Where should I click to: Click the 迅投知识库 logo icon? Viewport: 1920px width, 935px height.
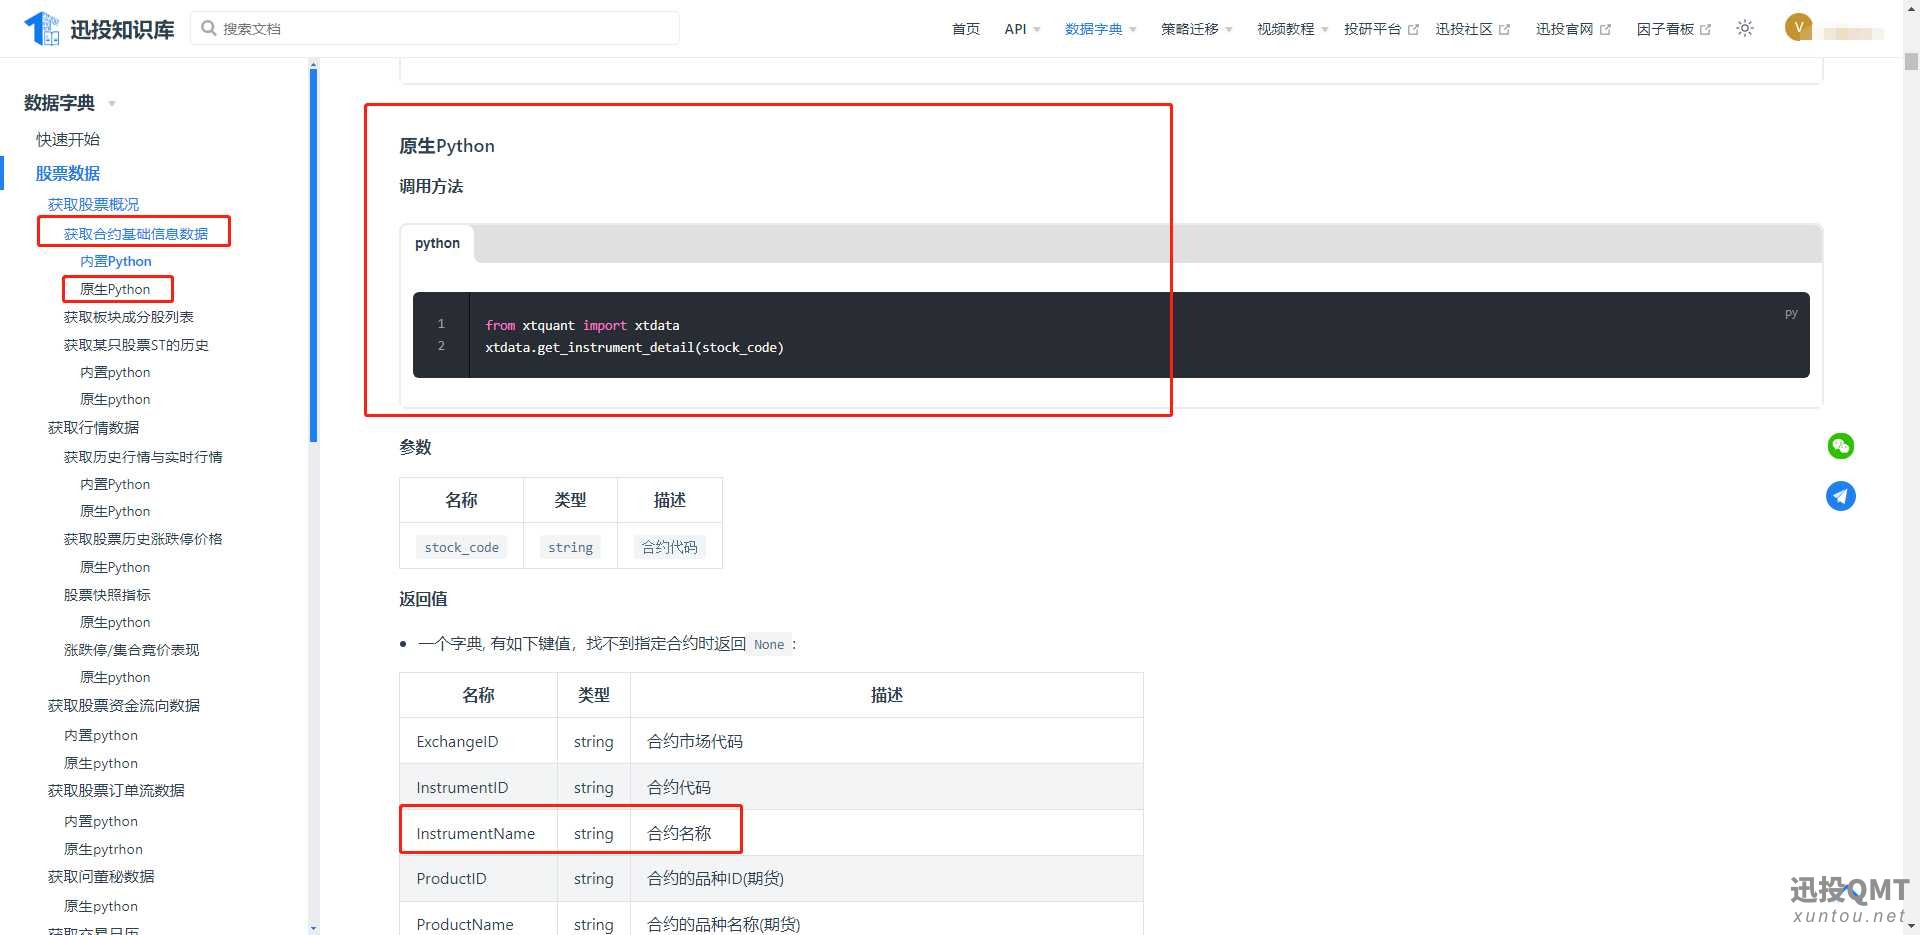click(x=42, y=28)
